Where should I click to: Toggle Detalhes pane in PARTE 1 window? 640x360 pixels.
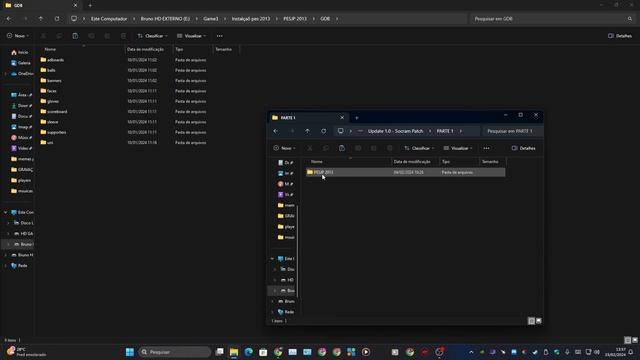(x=523, y=148)
